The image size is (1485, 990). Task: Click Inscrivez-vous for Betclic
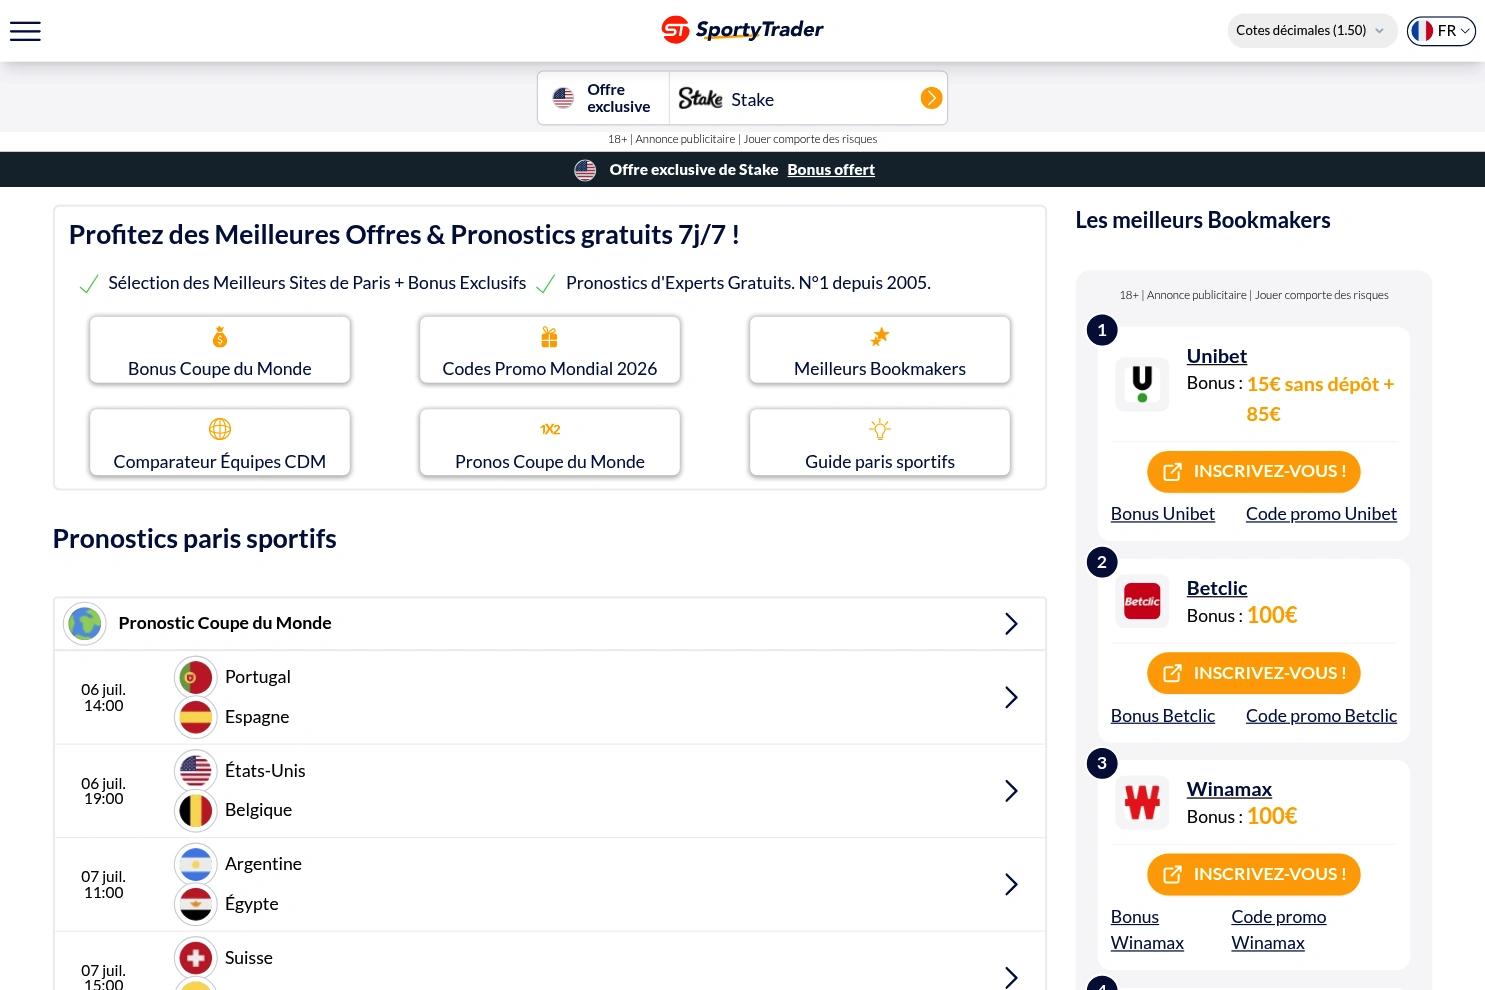coord(1254,673)
